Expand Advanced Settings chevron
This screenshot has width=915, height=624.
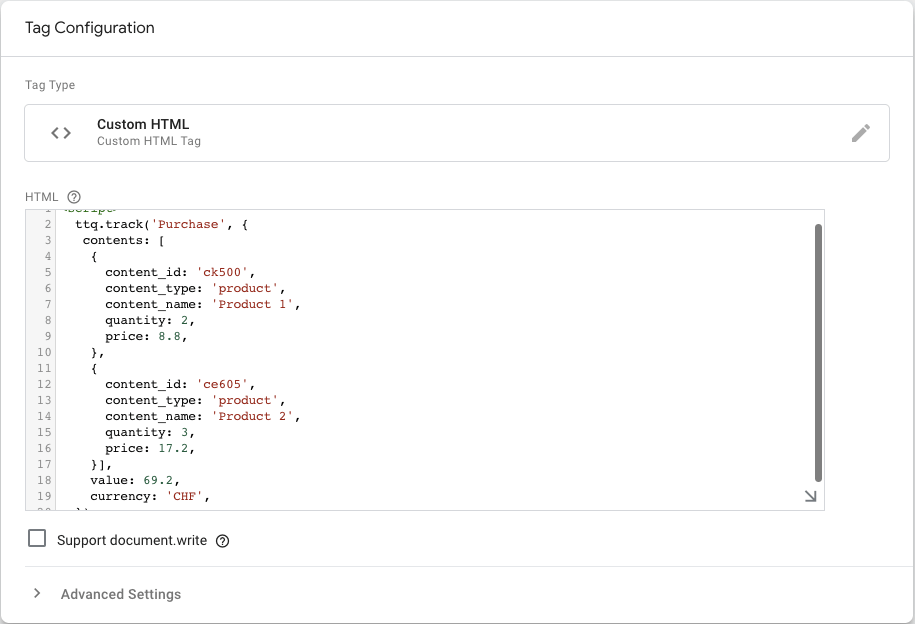click(37, 593)
